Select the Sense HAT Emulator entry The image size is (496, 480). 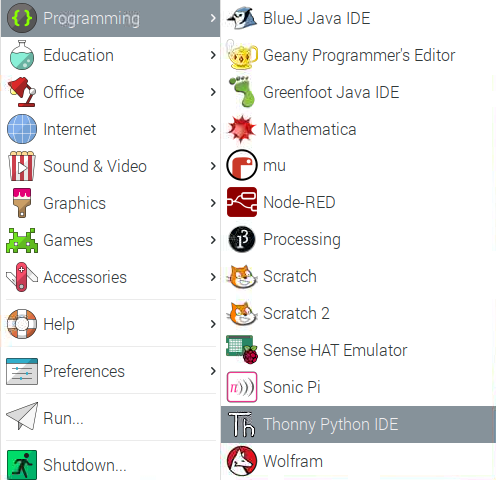358,350
